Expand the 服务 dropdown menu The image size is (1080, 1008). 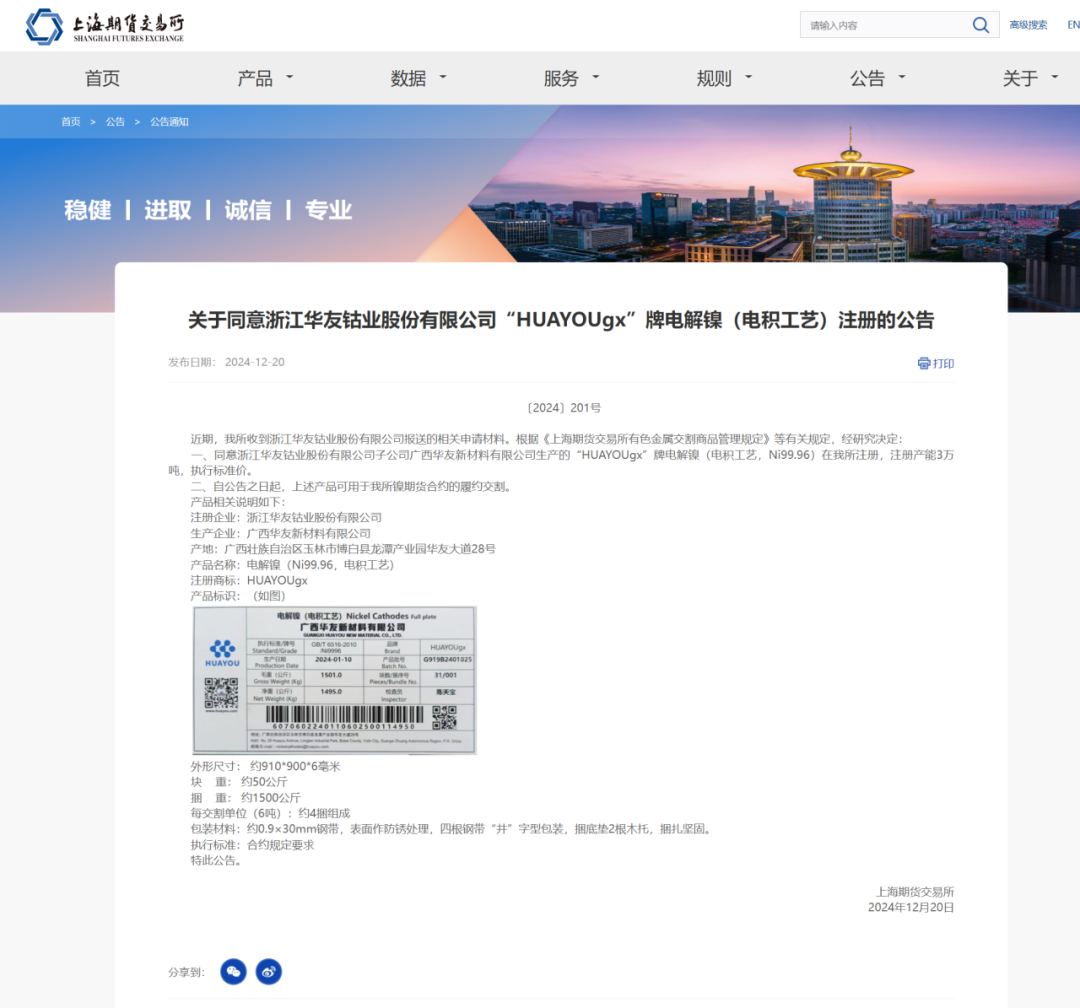coord(571,78)
